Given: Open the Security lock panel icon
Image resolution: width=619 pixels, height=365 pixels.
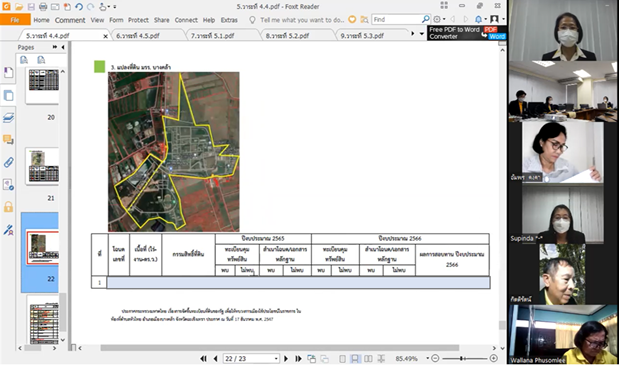Looking at the screenshot, I should [x=8, y=207].
